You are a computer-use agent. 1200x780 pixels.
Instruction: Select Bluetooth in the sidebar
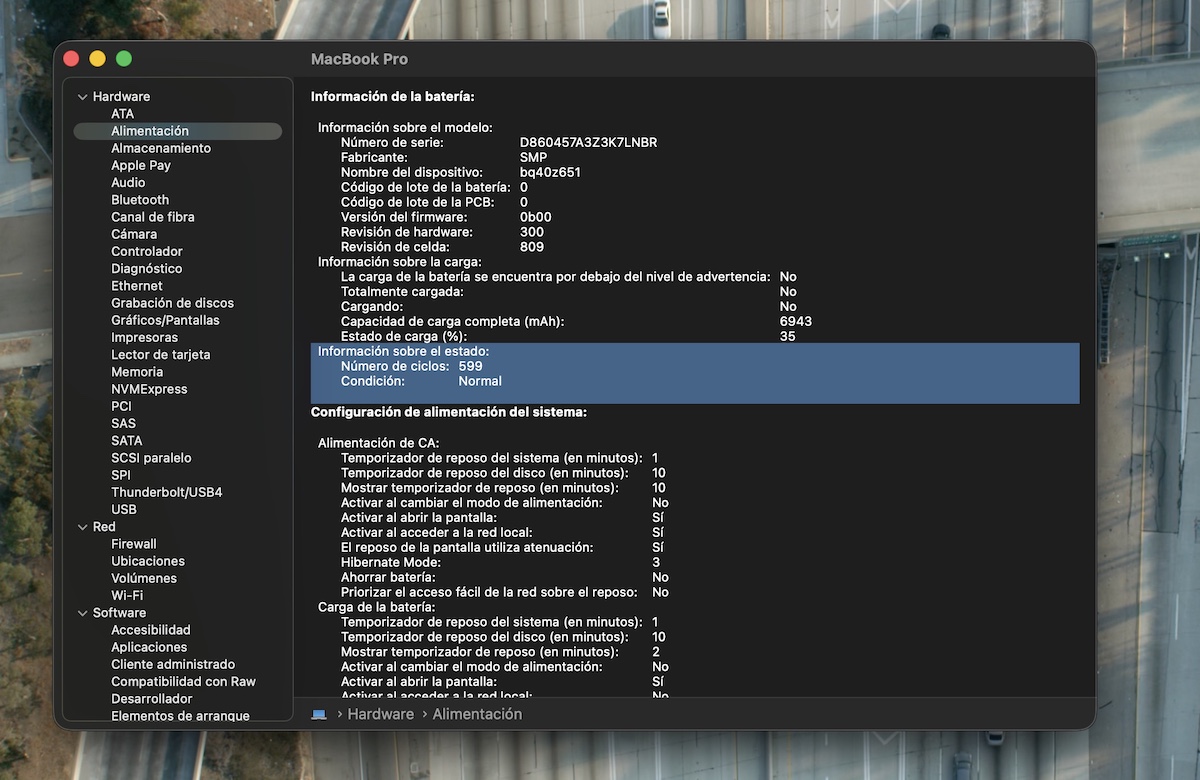[x=140, y=200]
